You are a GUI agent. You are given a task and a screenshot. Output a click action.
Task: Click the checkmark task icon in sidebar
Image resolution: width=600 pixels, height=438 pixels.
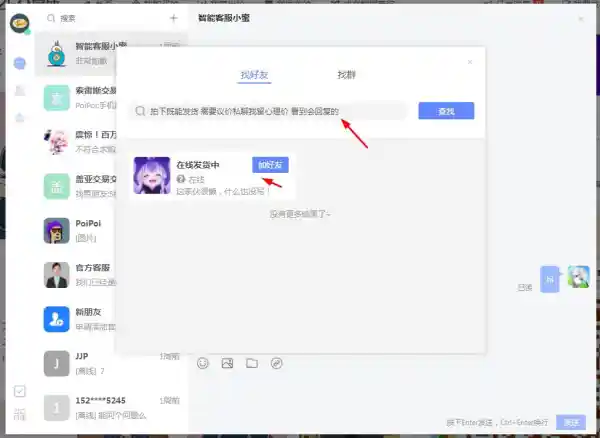[19, 391]
